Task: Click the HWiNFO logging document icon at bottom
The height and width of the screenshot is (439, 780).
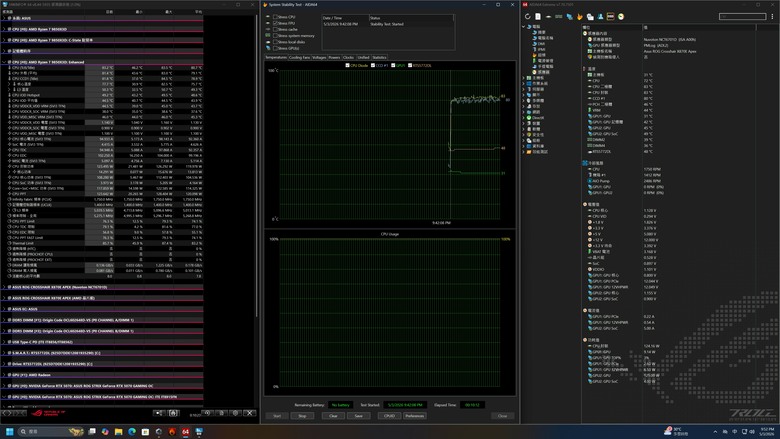Action: [221, 413]
